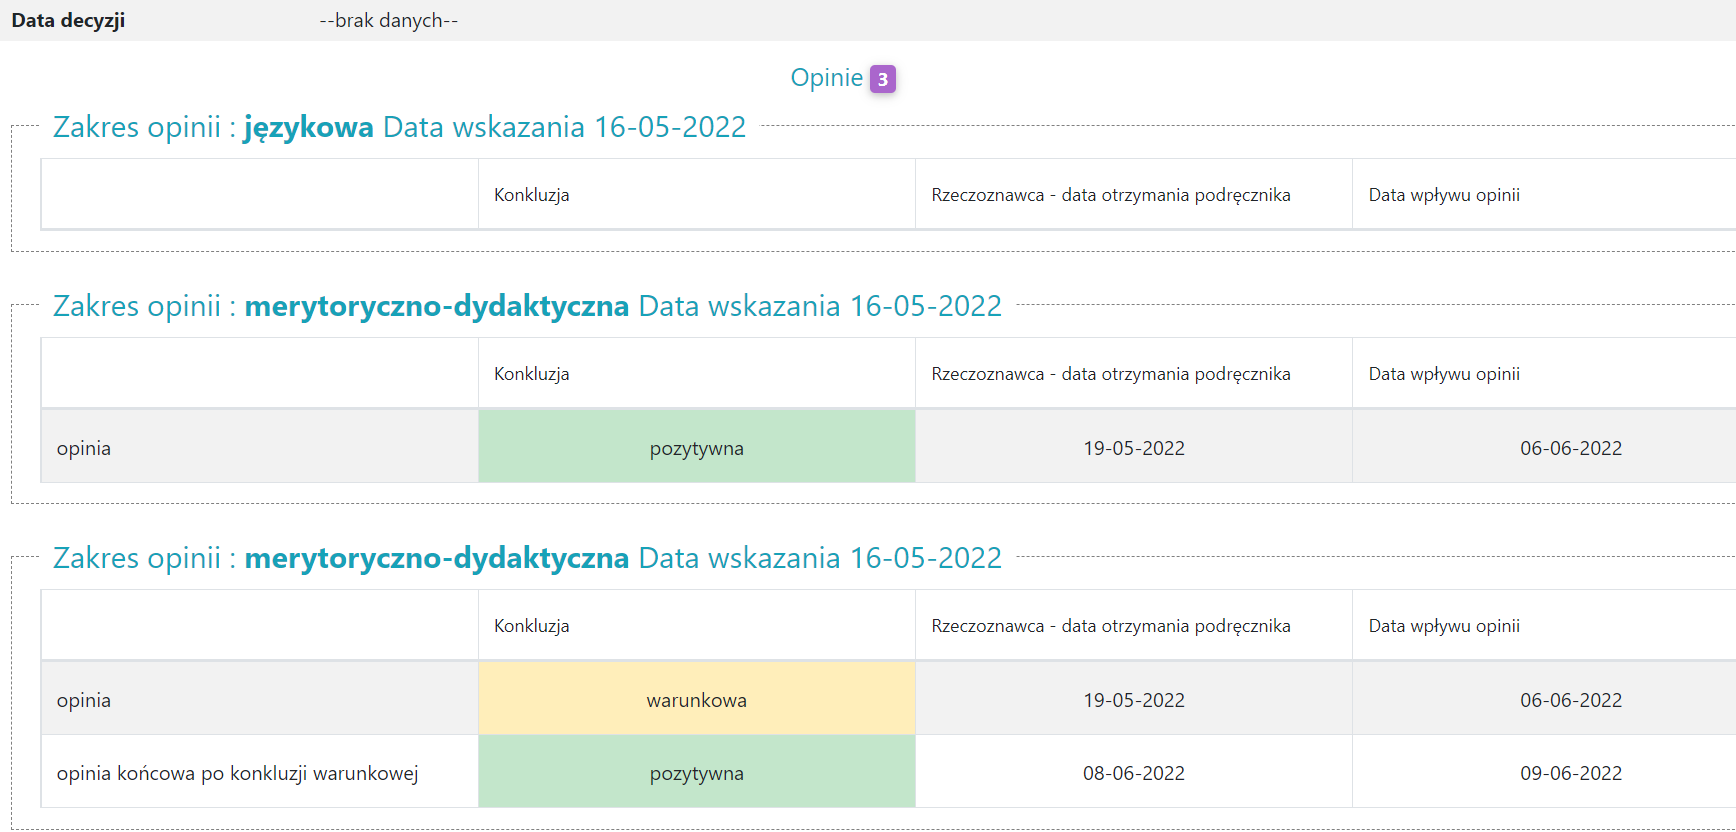Select the --brak danych-- value text

388,21
